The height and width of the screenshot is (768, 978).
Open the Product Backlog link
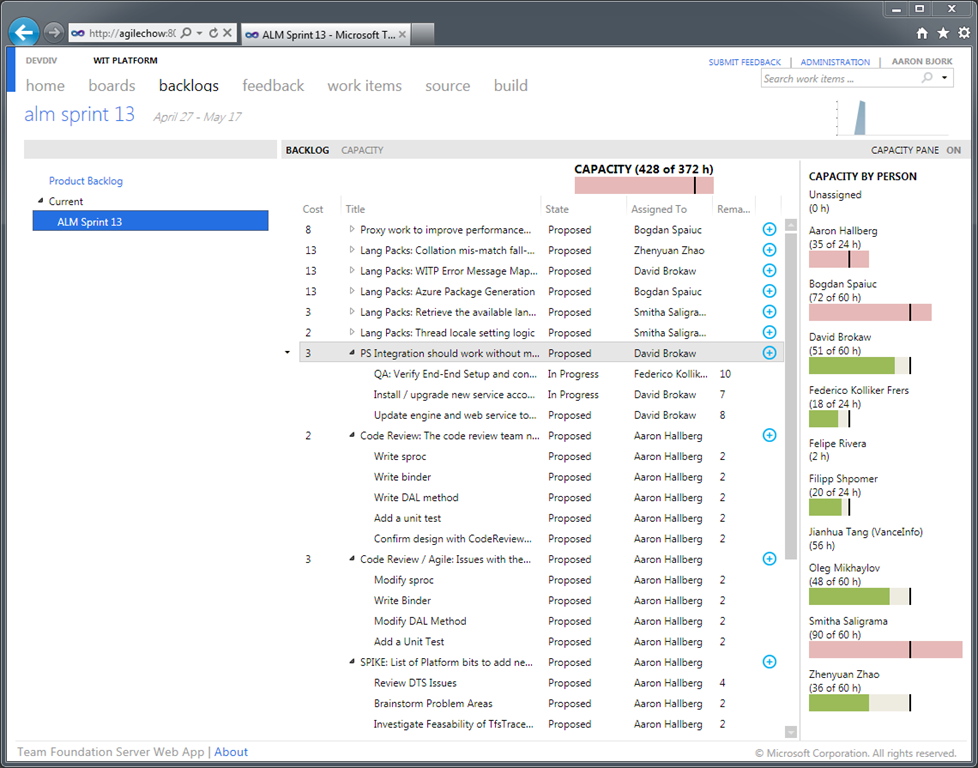coord(86,181)
